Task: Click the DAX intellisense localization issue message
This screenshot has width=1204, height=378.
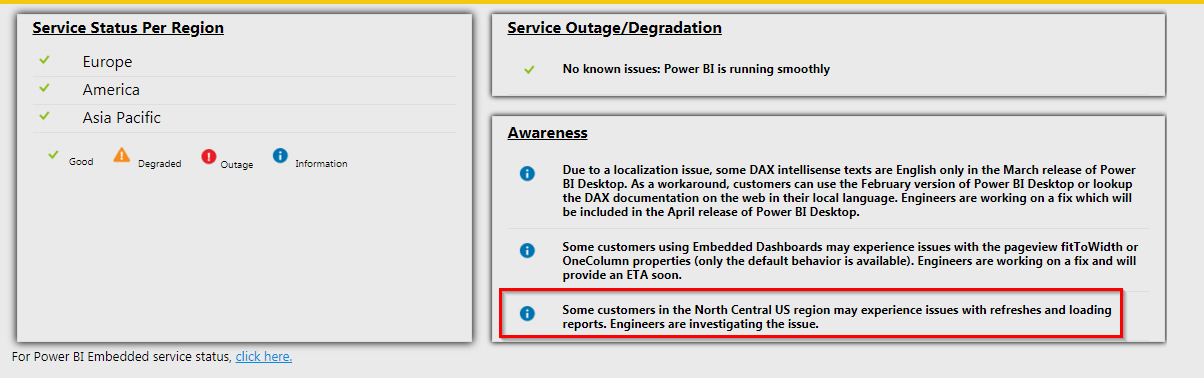Action: click(849, 191)
